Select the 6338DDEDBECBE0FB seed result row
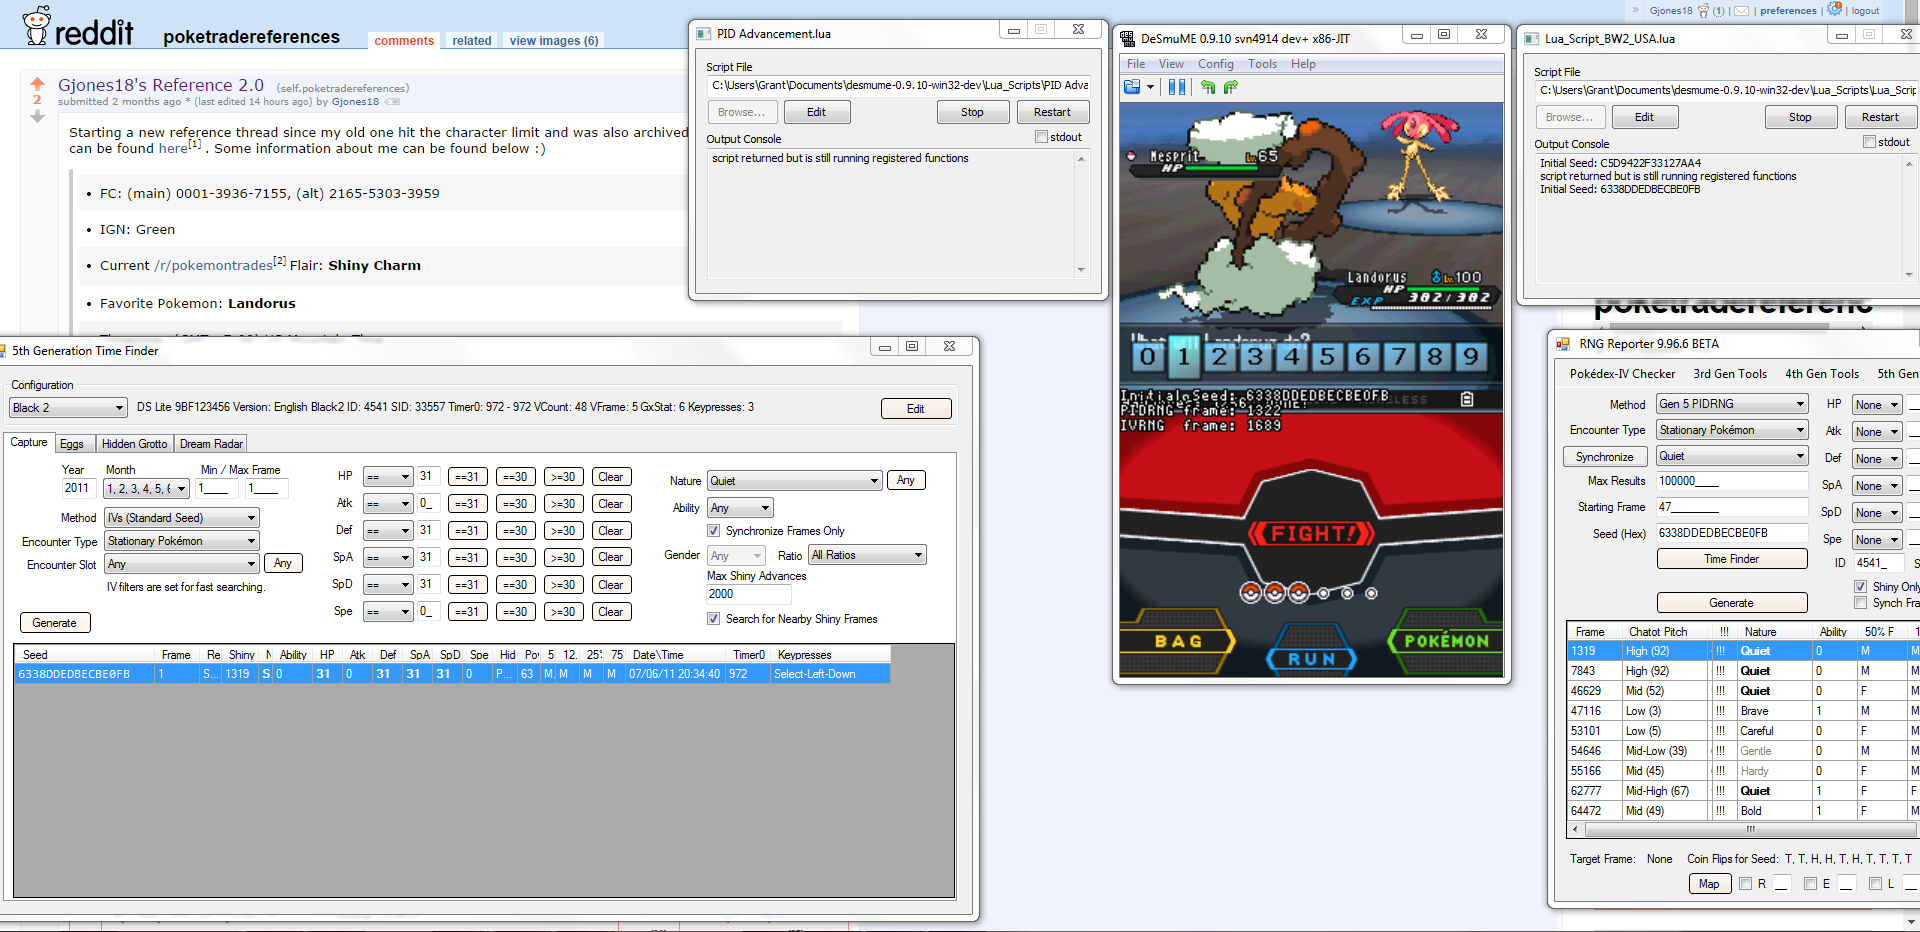The width and height of the screenshot is (1920, 932). pos(452,674)
